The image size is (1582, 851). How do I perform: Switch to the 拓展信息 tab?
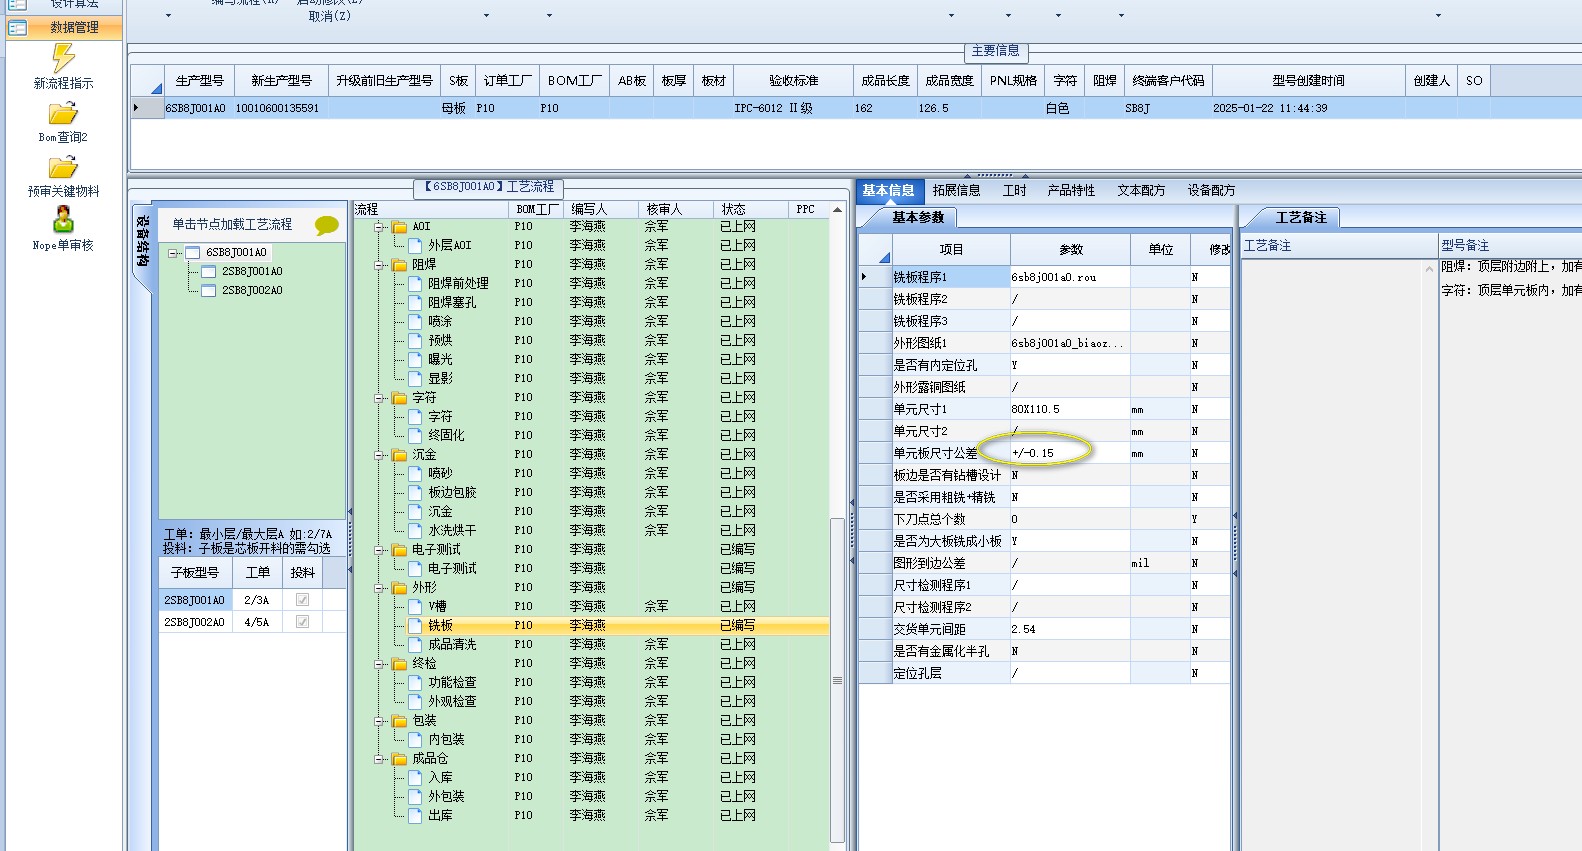956,190
